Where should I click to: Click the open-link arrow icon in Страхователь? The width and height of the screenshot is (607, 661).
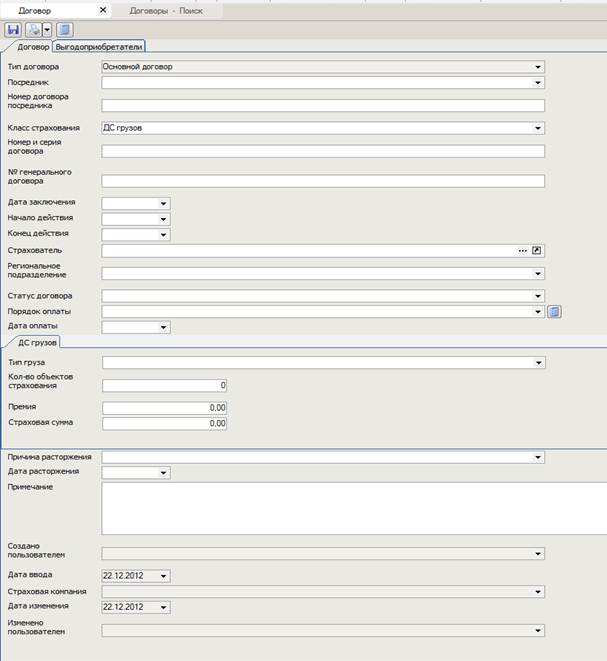click(x=537, y=250)
